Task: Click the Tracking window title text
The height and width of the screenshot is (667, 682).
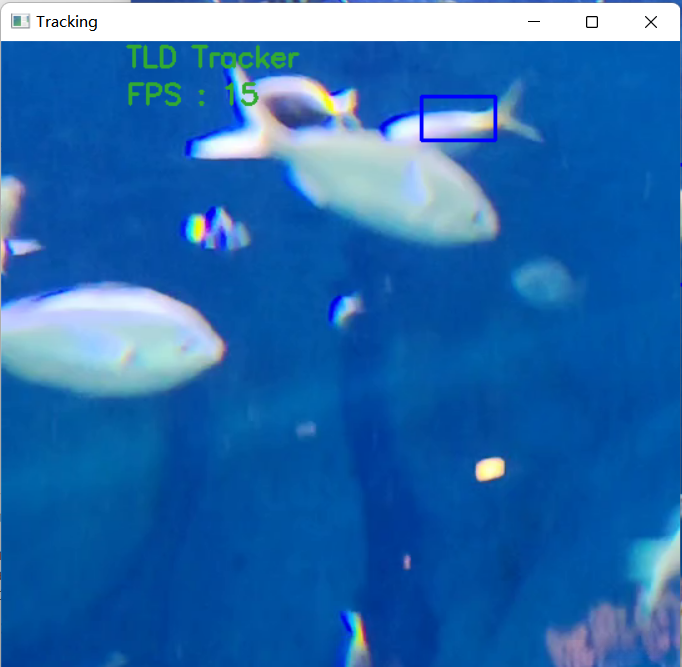Action: 67,22
